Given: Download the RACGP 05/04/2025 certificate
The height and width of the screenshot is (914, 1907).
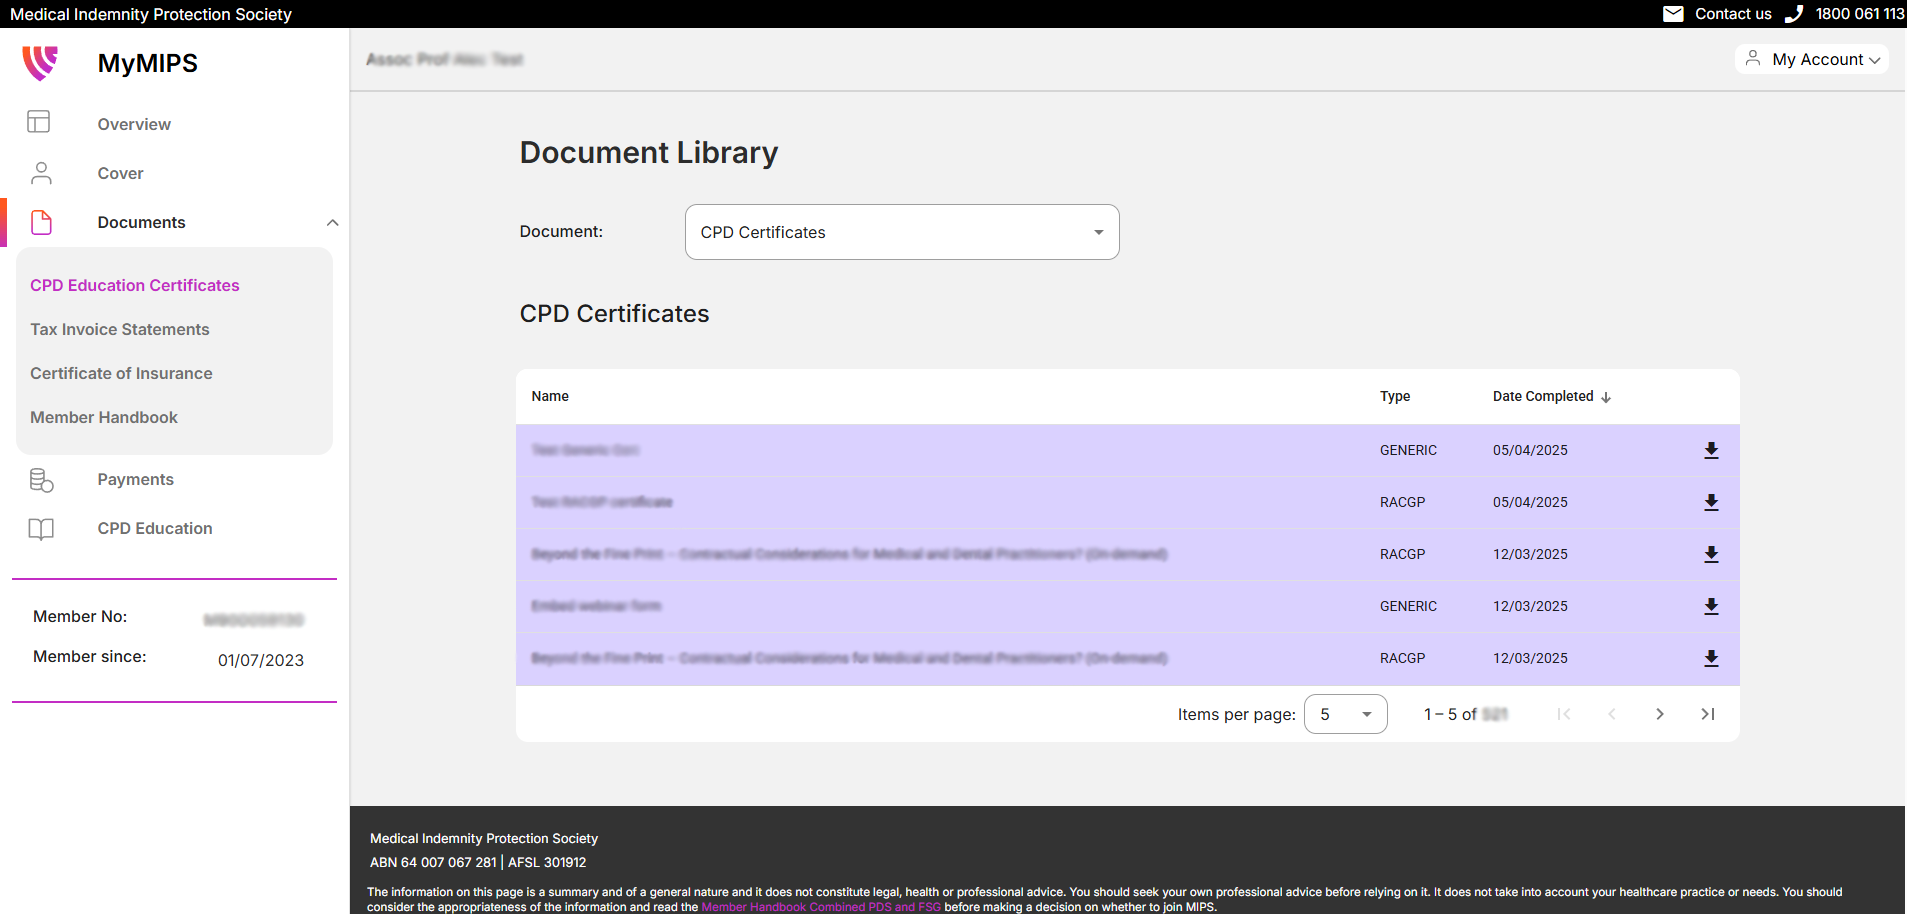Looking at the screenshot, I should (1711, 502).
